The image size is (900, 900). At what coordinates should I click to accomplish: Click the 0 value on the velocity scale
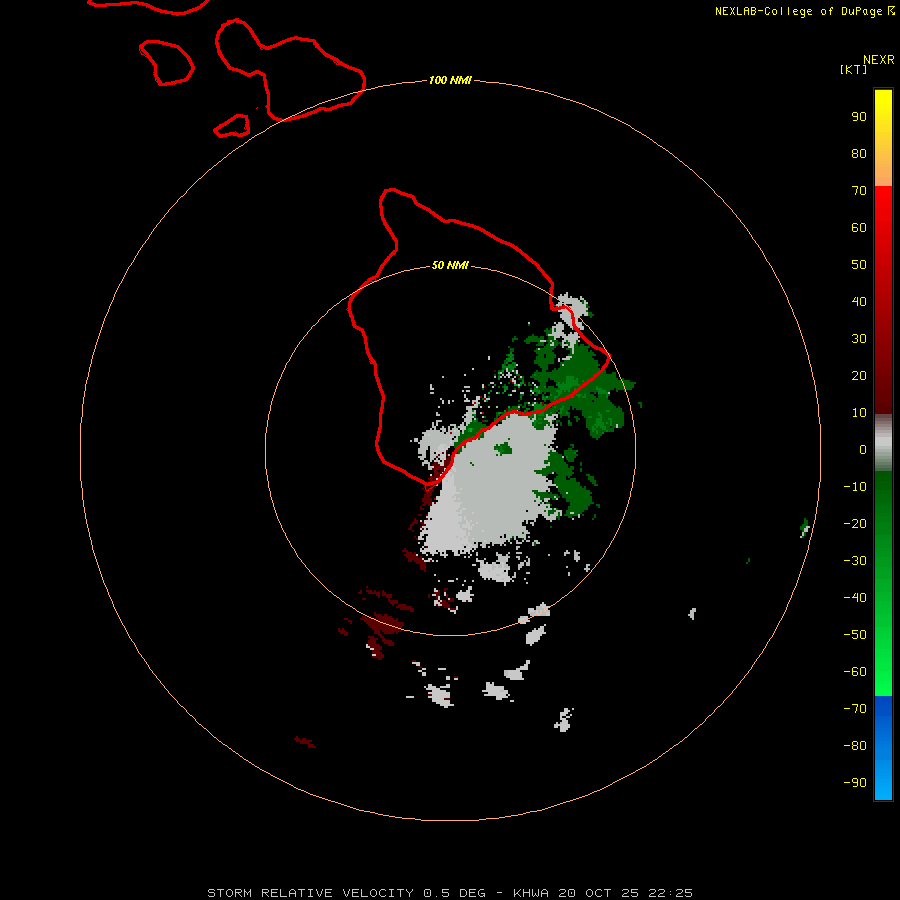(x=863, y=450)
